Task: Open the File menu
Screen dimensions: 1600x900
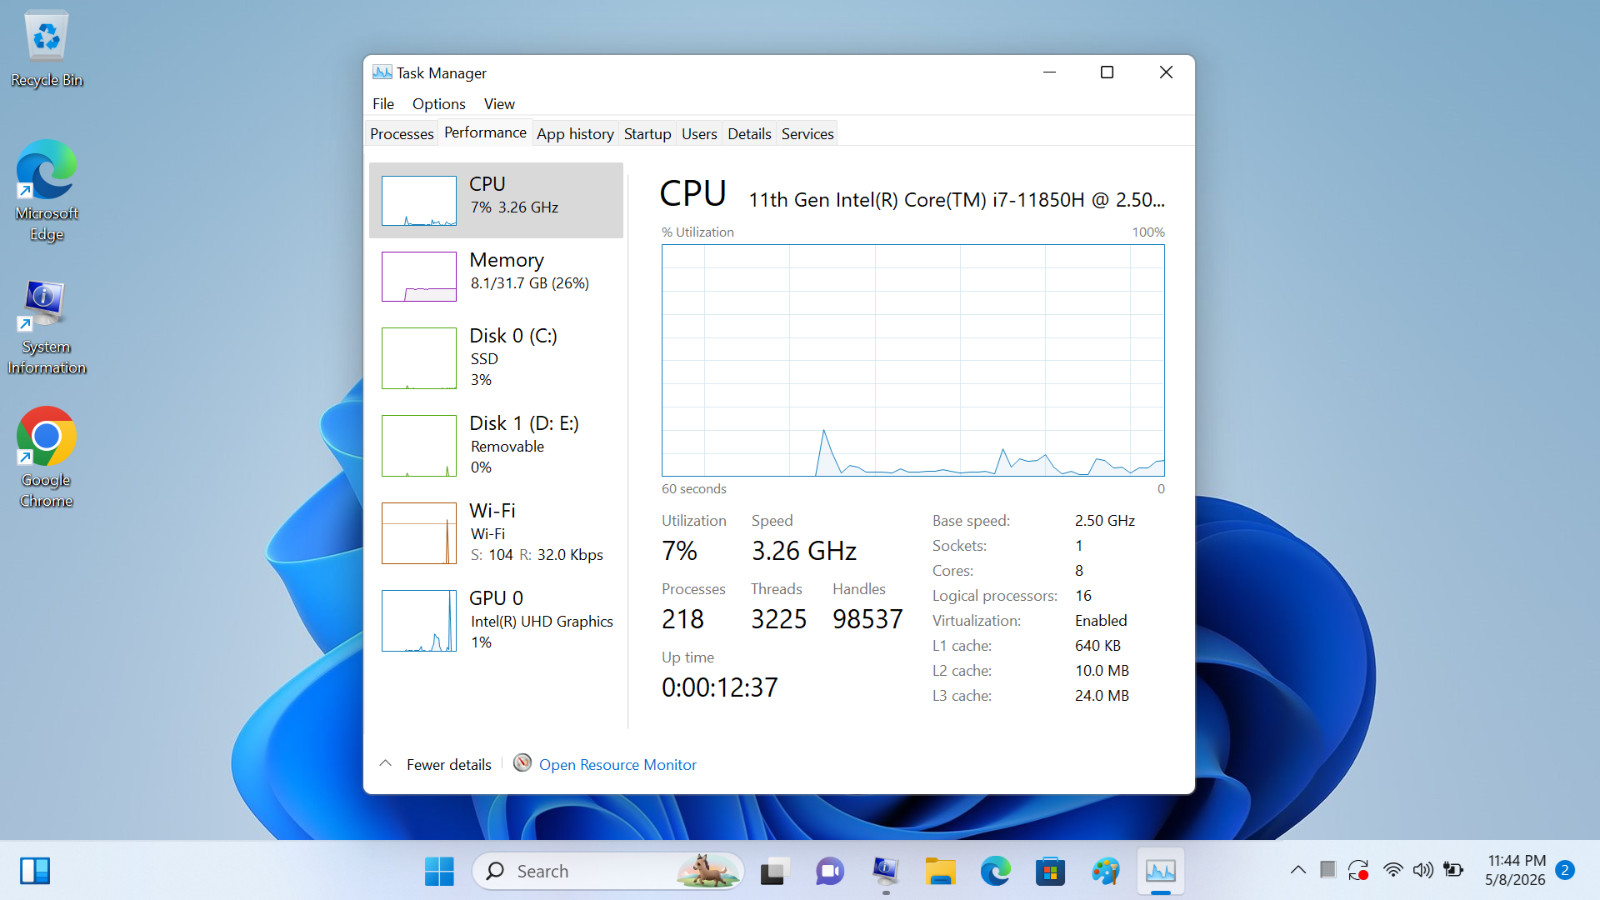Action: (x=383, y=104)
